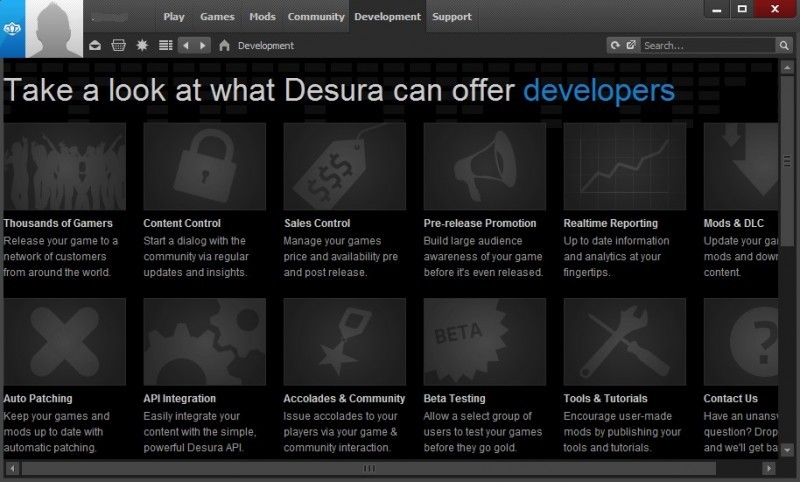This screenshot has height=482, width=800.
Task: Click the inbox mail icon in toolbar
Action: pos(95,45)
